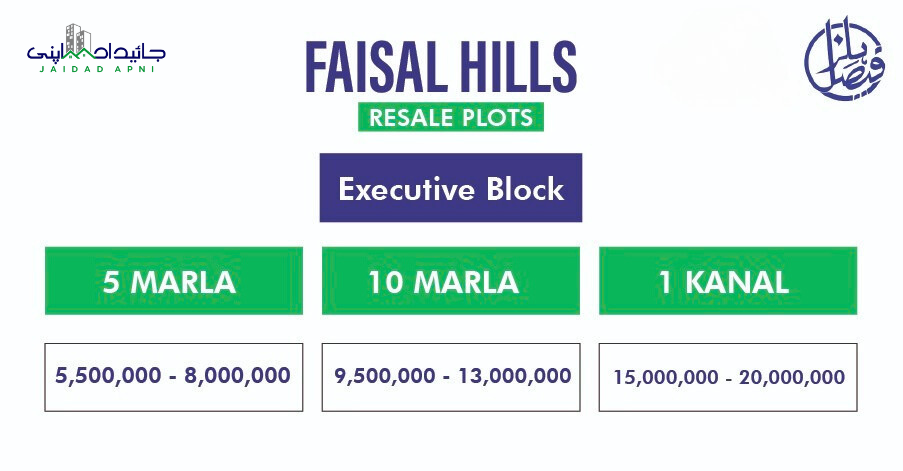
Task: Click the 5 Marla price range box
Action: click(173, 377)
